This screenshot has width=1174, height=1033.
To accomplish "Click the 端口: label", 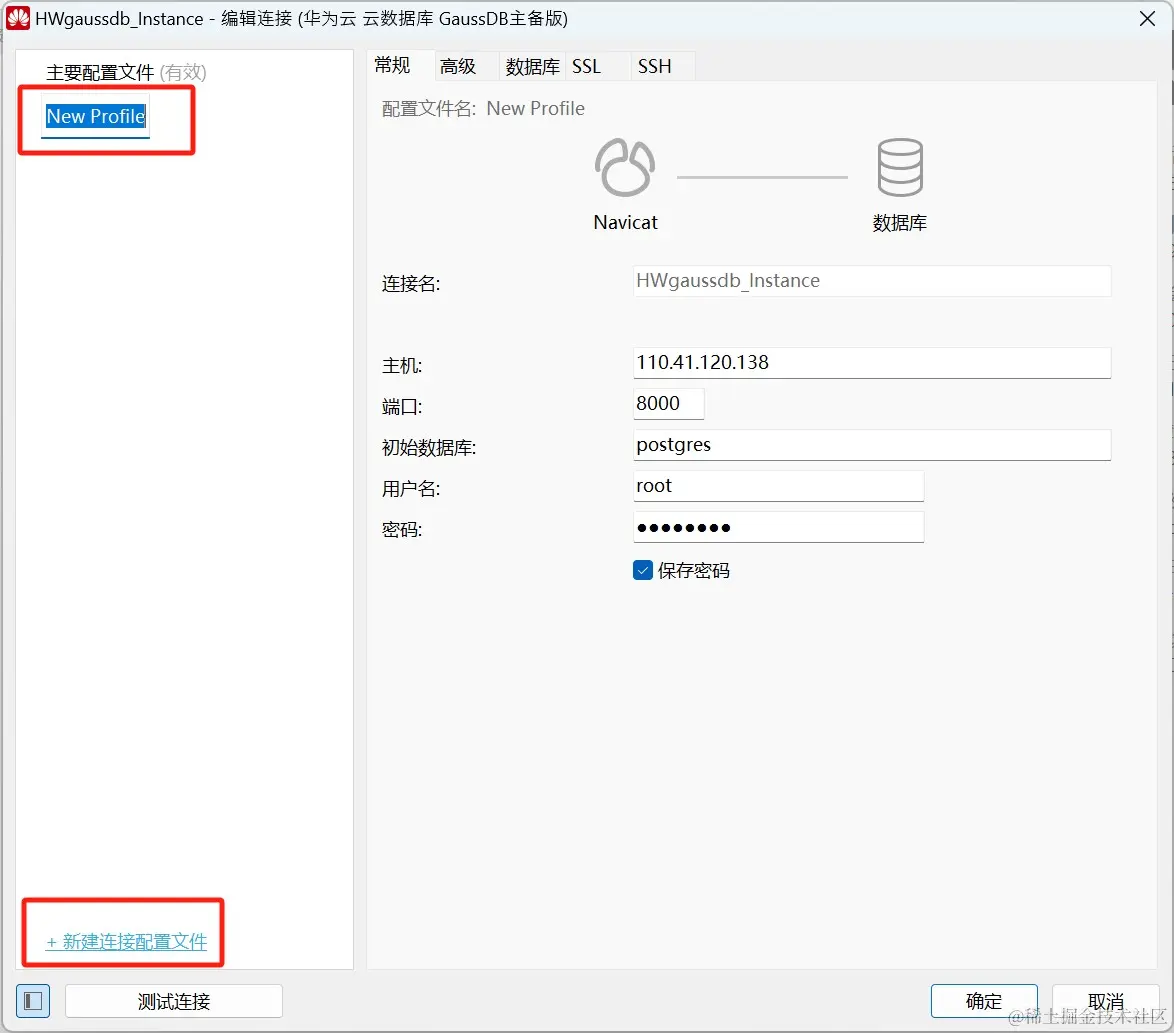I will tap(402, 406).
